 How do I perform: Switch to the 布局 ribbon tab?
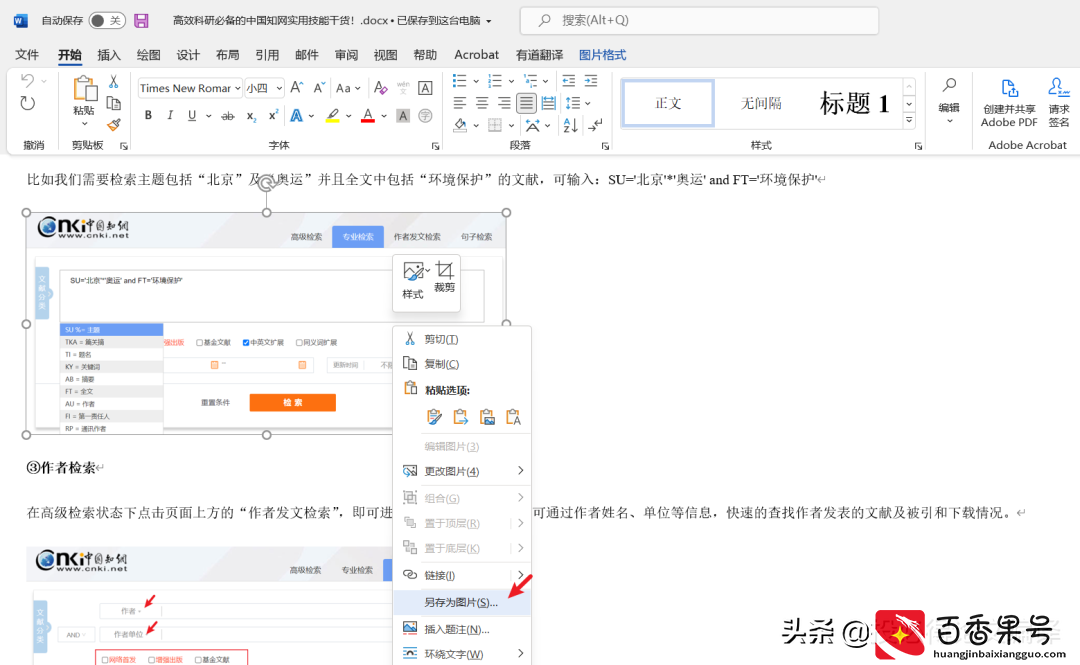(227, 55)
